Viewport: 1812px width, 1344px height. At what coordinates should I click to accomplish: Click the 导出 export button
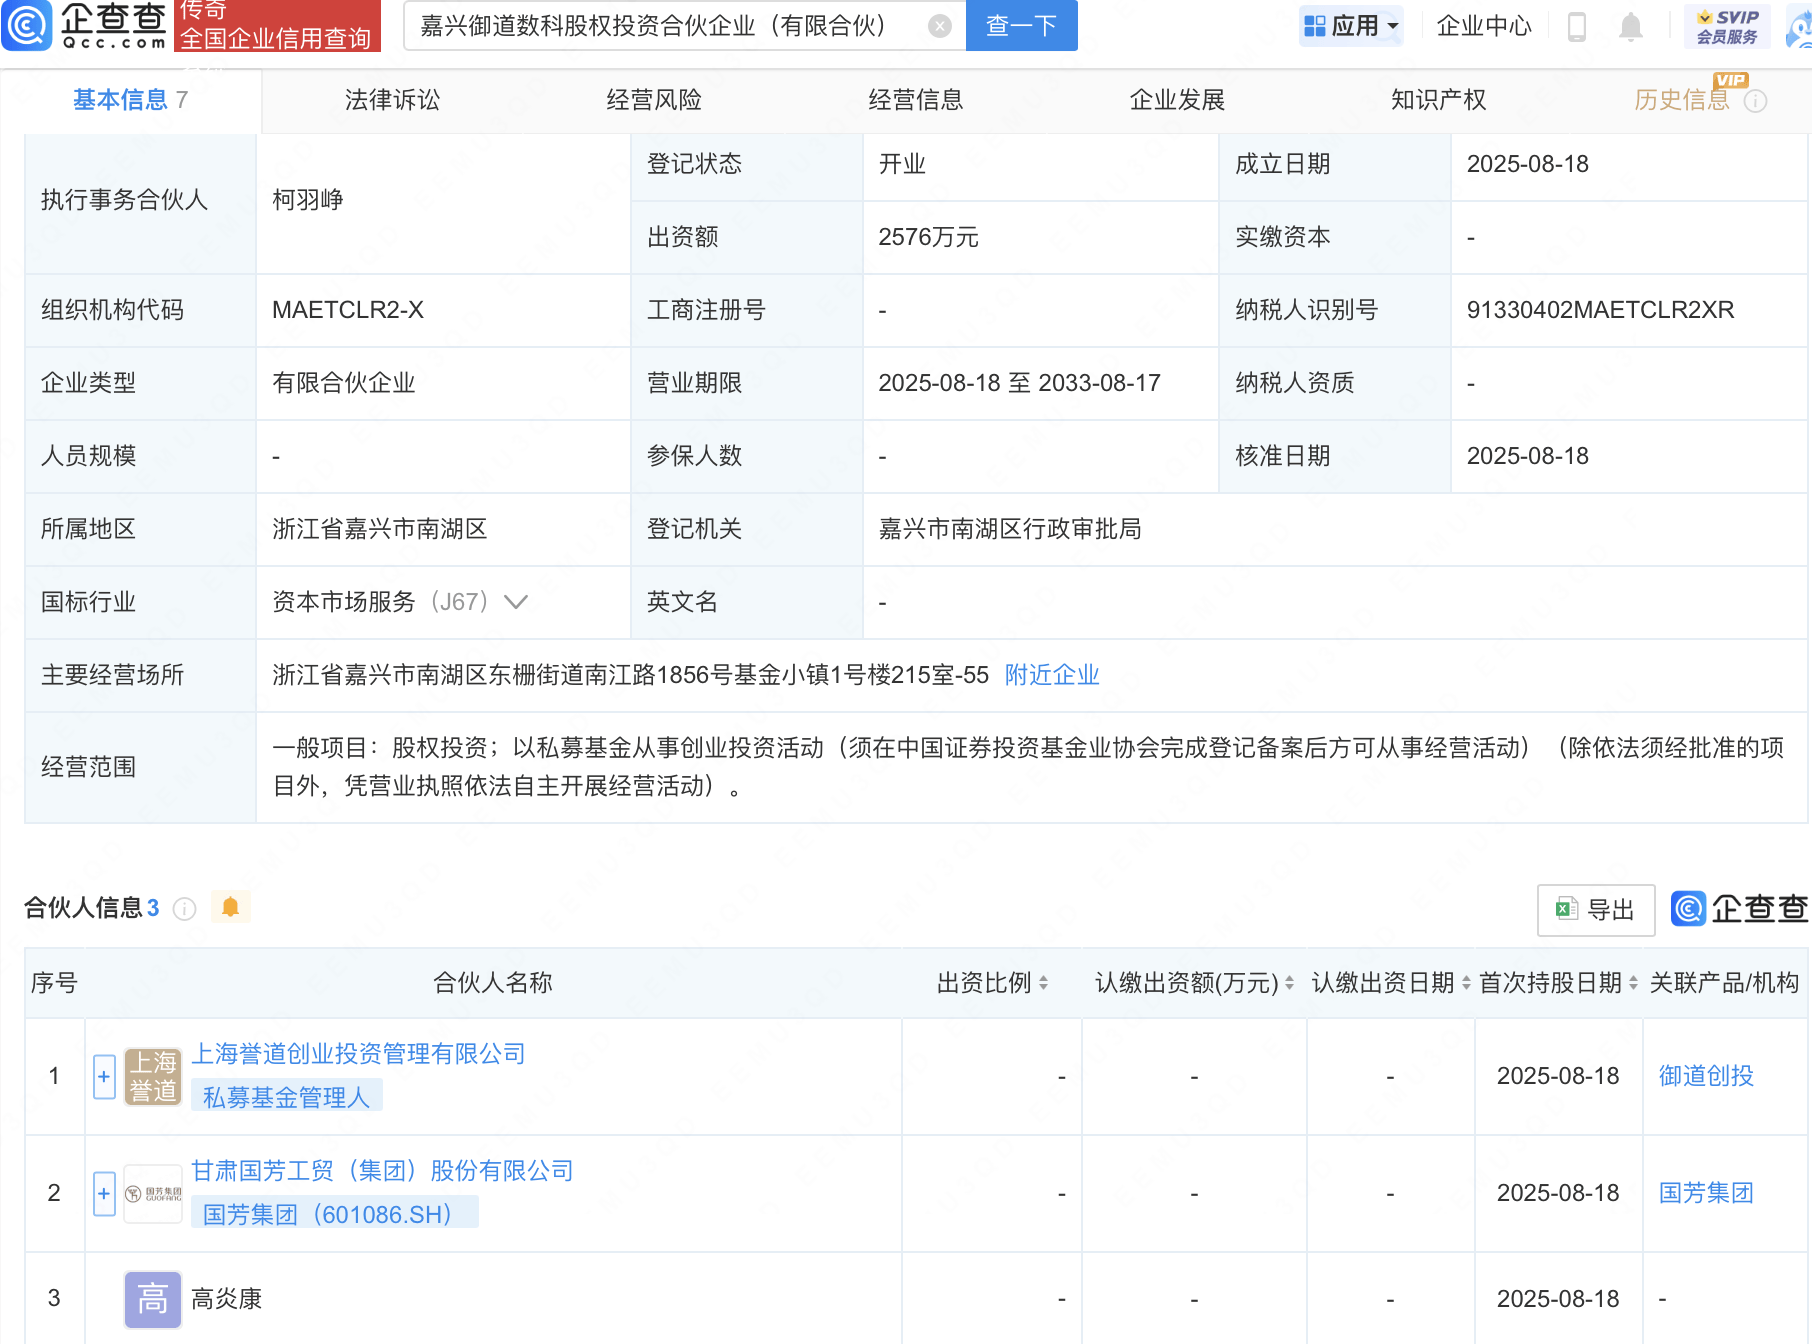click(x=1596, y=910)
